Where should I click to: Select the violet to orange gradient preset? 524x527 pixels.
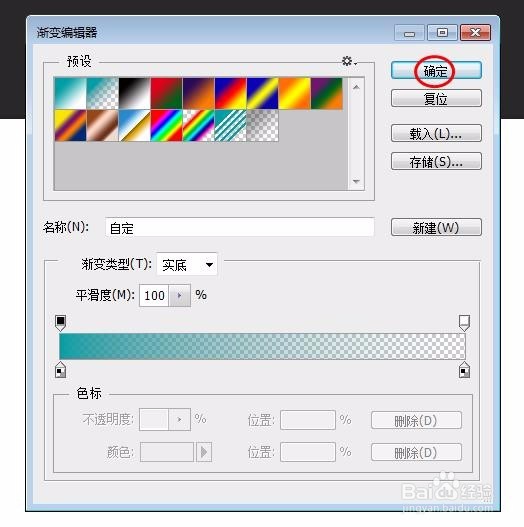[x=199, y=93]
